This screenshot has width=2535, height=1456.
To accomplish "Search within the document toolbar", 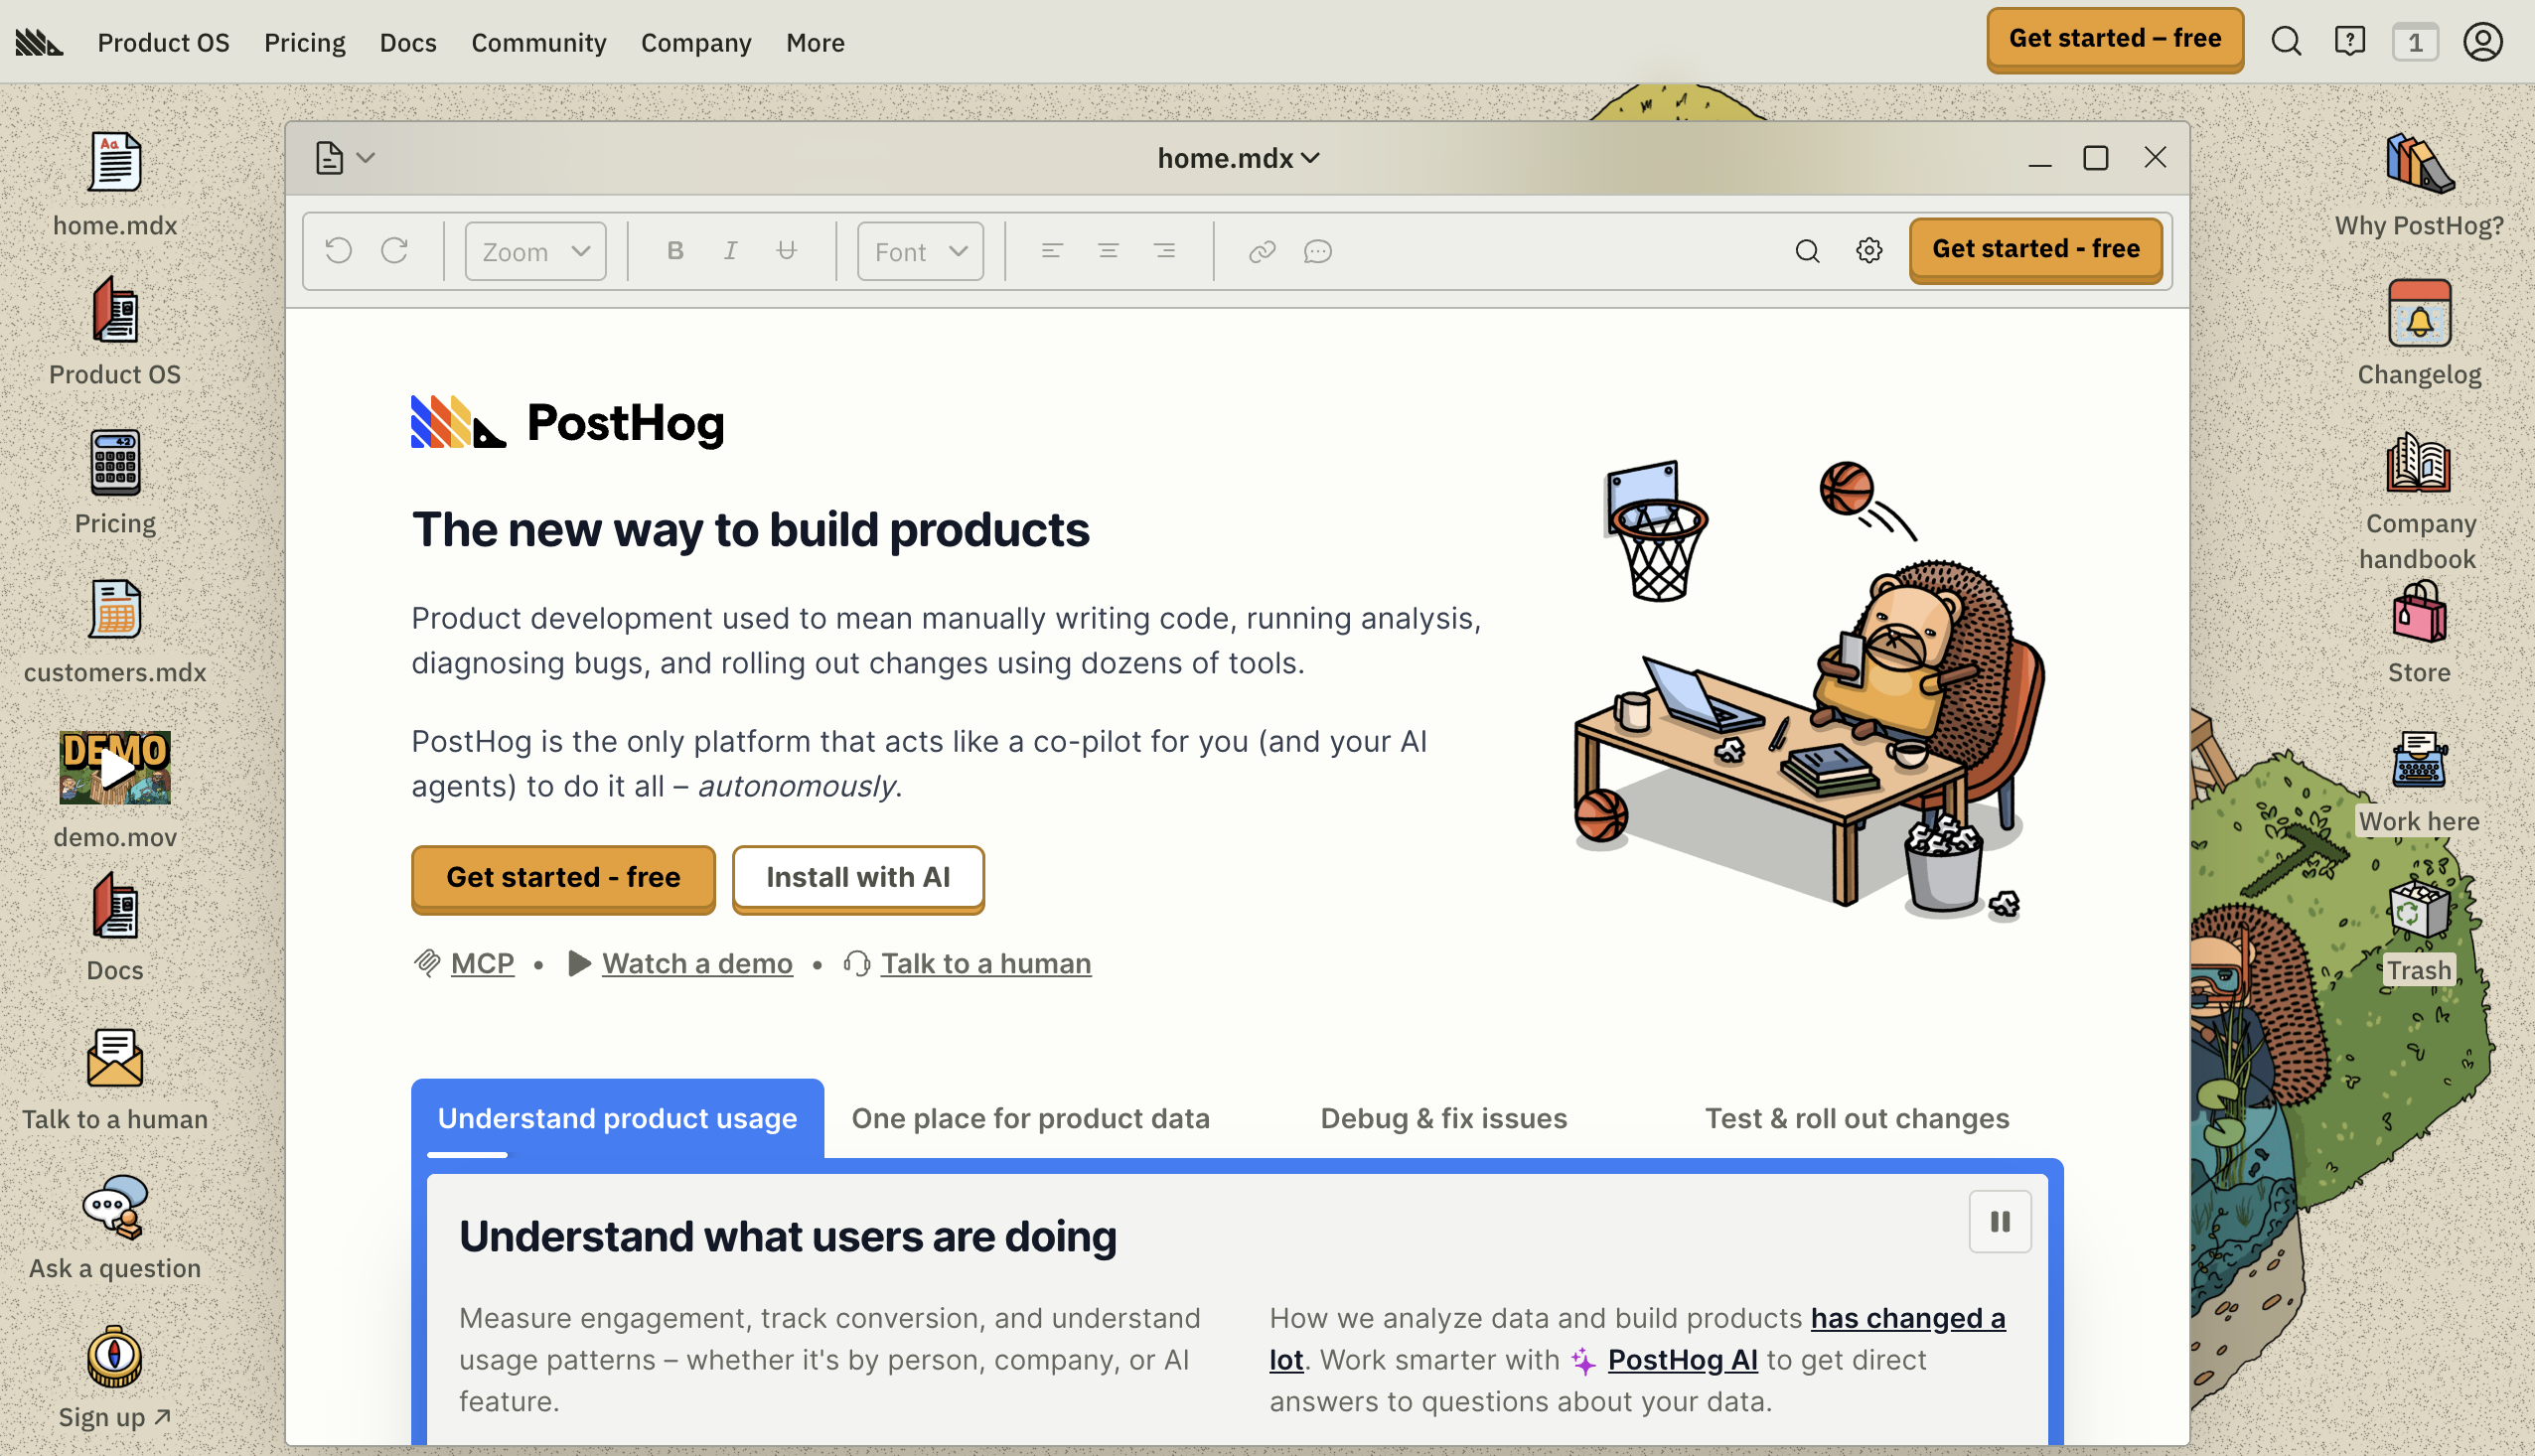I will coord(1807,250).
